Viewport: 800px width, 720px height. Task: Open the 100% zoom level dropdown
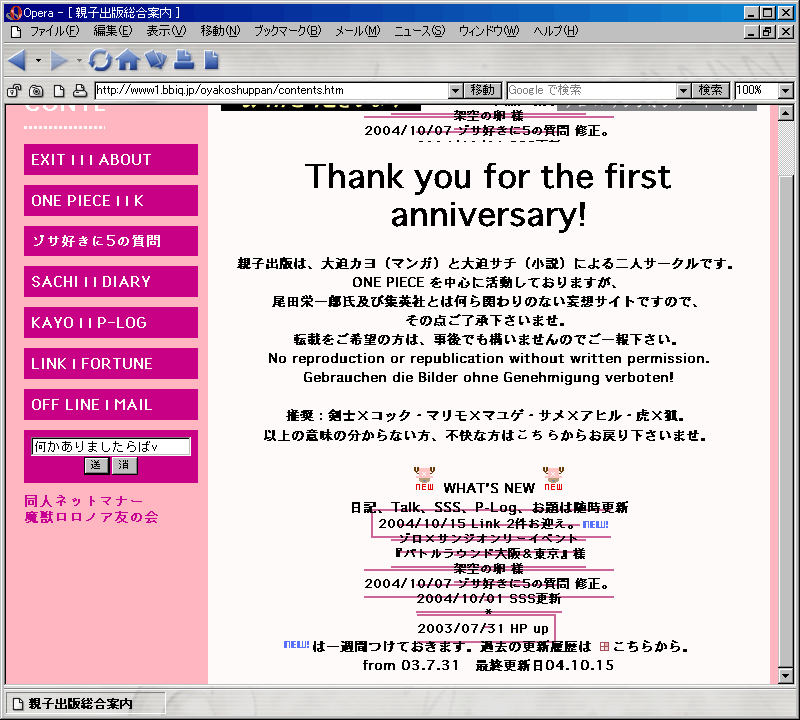(x=786, y=91)
